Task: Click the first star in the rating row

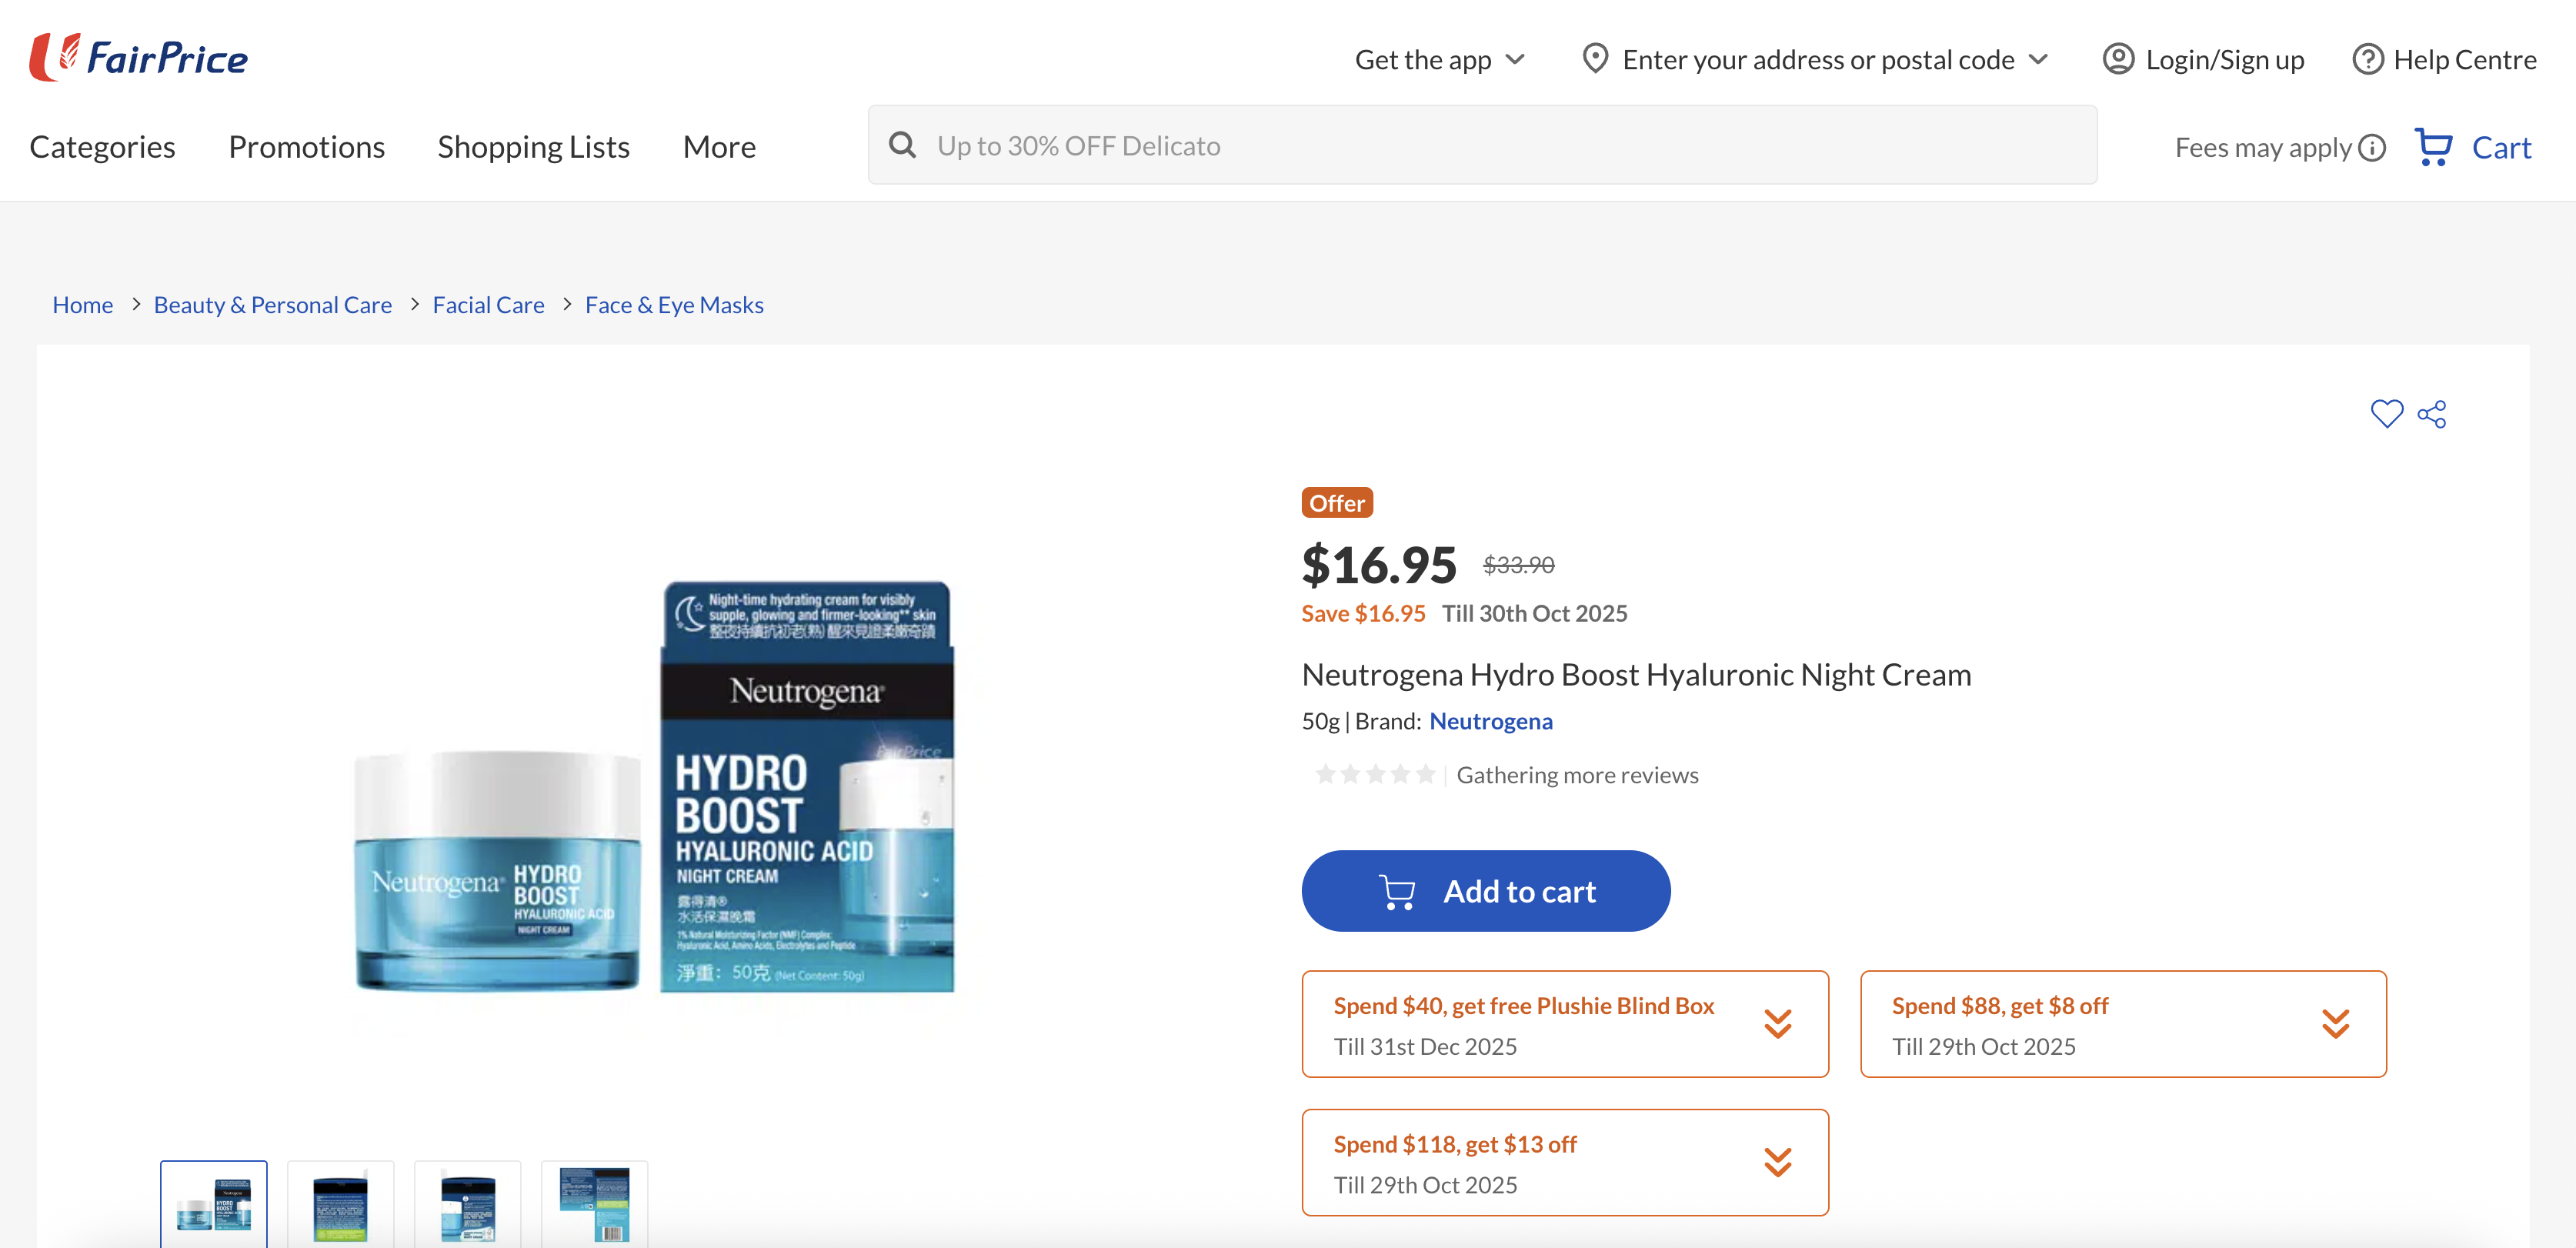Action: [1325, 773]
